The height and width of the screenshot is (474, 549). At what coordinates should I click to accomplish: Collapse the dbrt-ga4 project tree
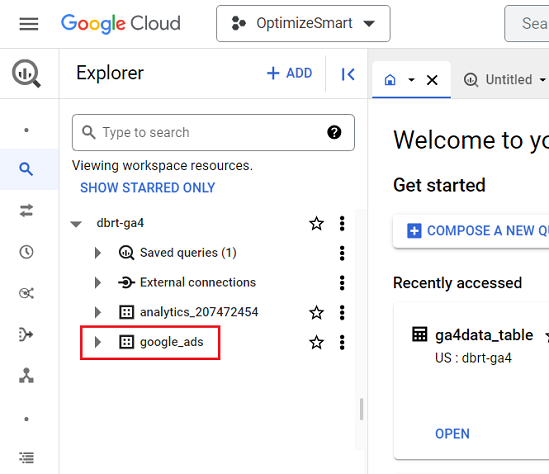point(76,224)
